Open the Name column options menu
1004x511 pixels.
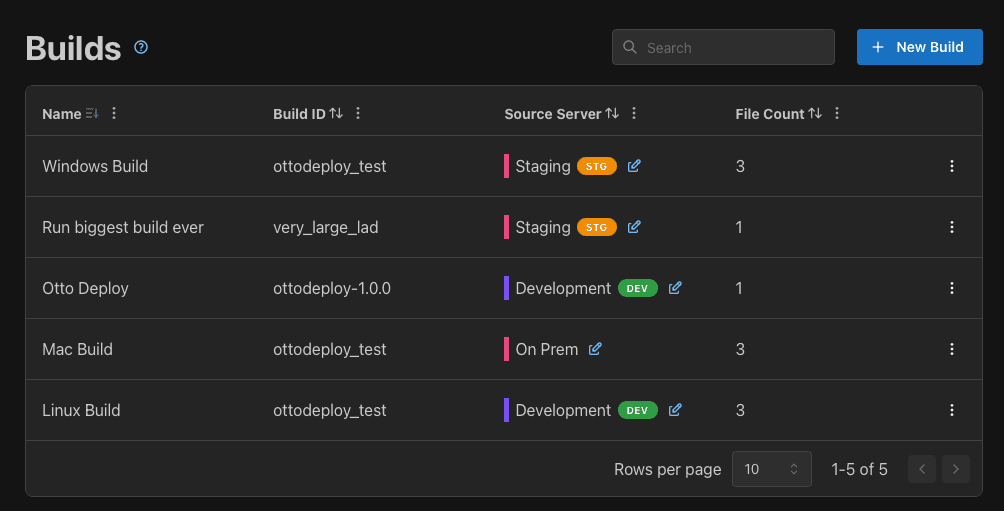tap(114, 114)
